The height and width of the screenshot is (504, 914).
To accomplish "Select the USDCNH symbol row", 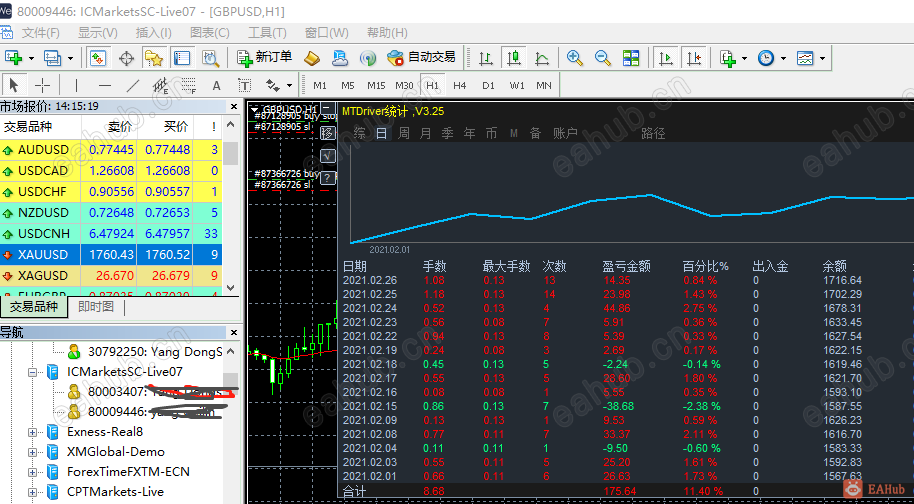I will [x=111, y=234].
